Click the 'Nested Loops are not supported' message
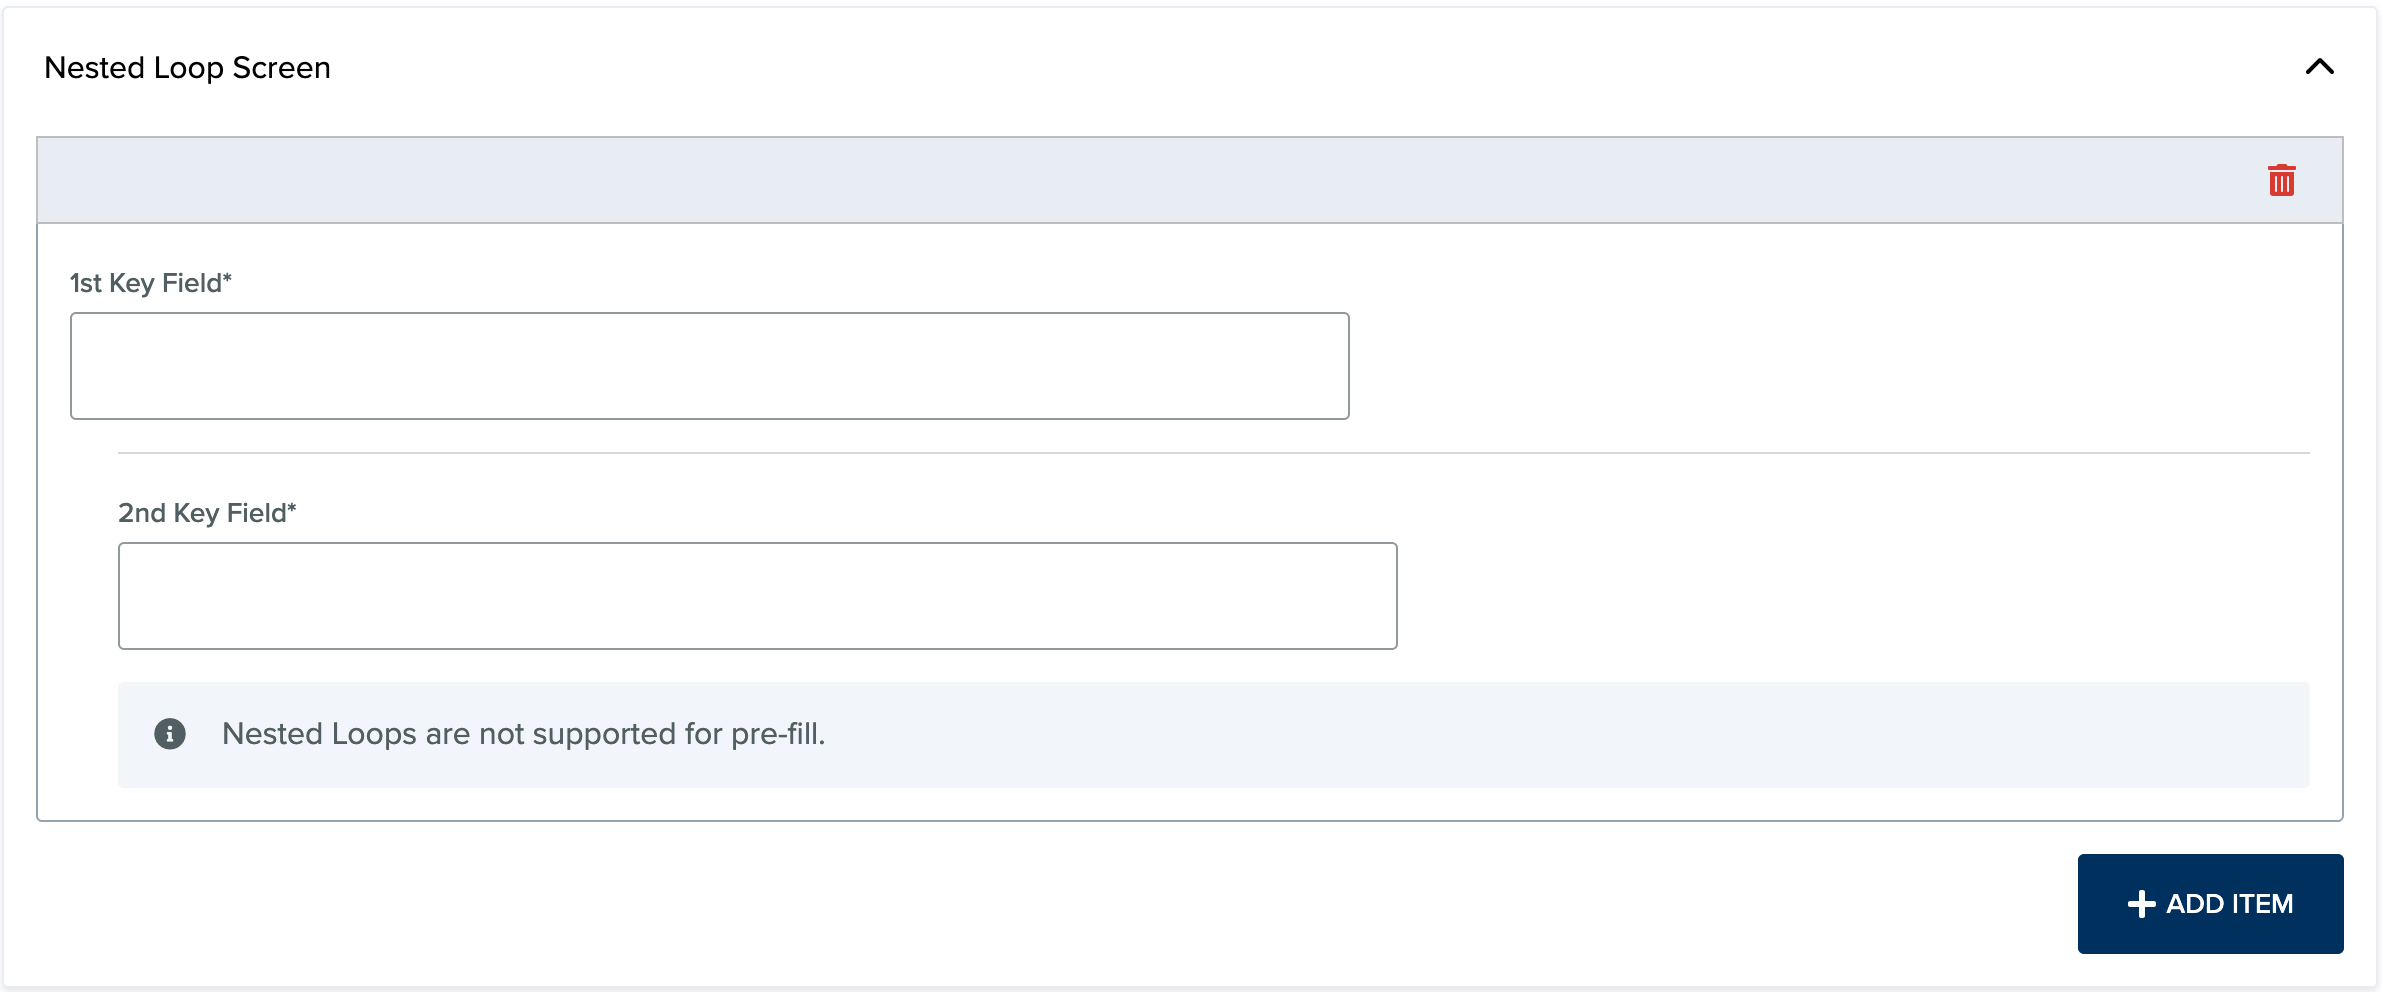 click(523, 734)
